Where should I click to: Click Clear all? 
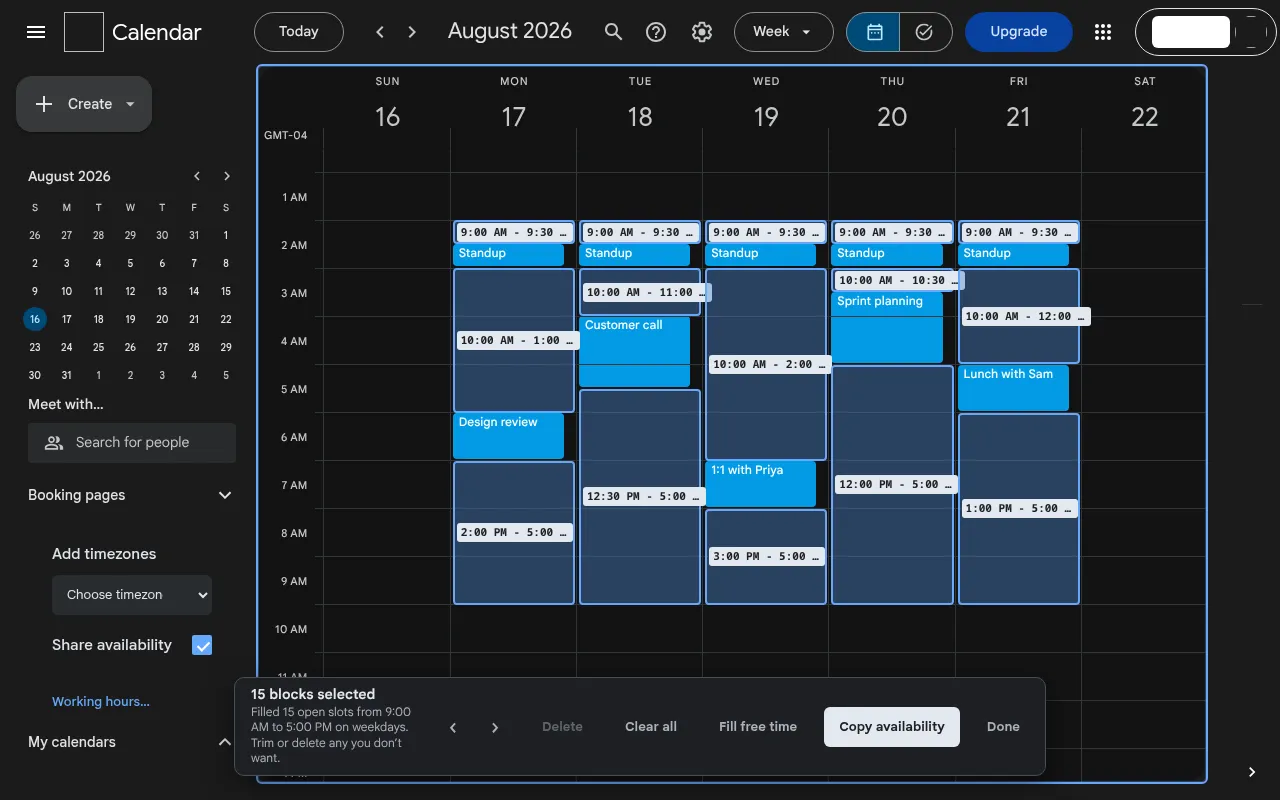(651, 727)
